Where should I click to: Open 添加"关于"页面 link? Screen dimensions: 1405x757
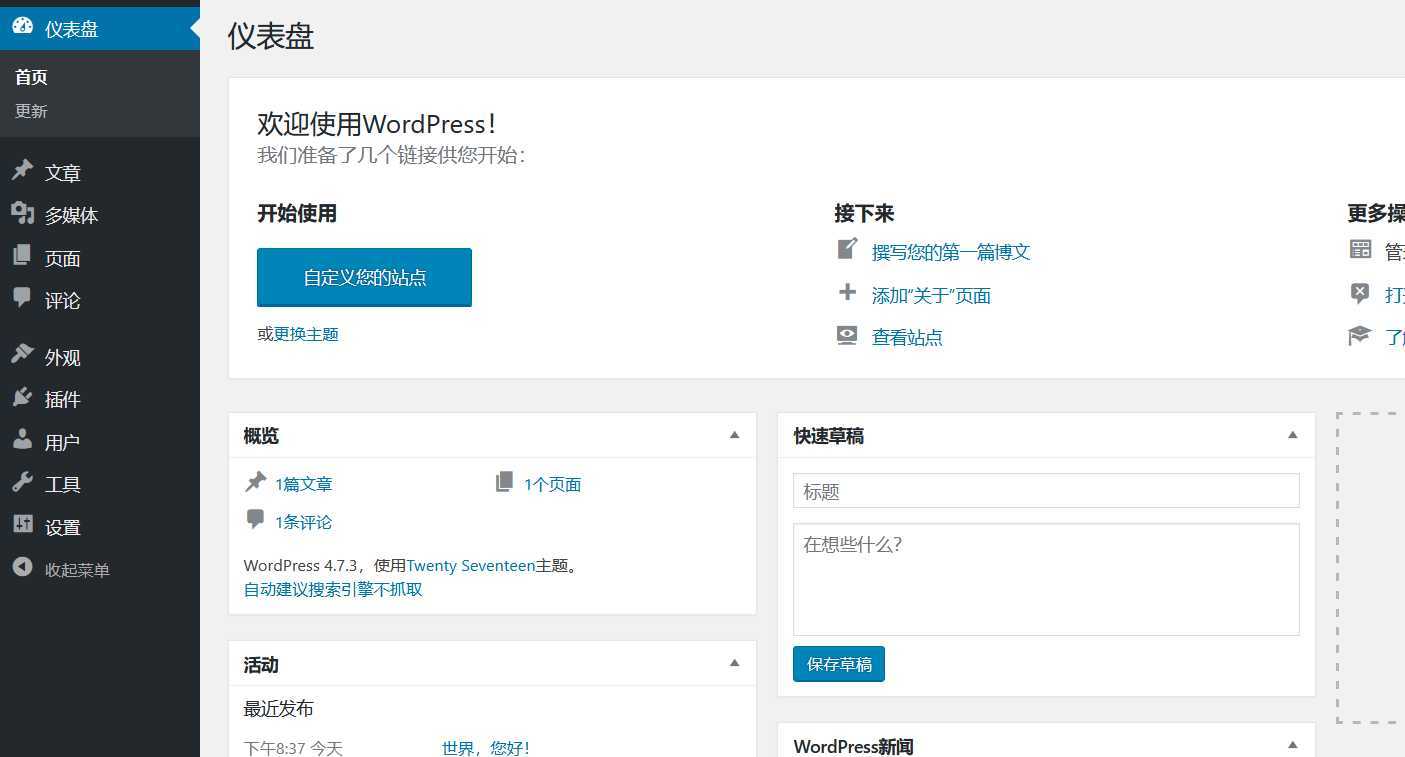click(x=931, y=295)
